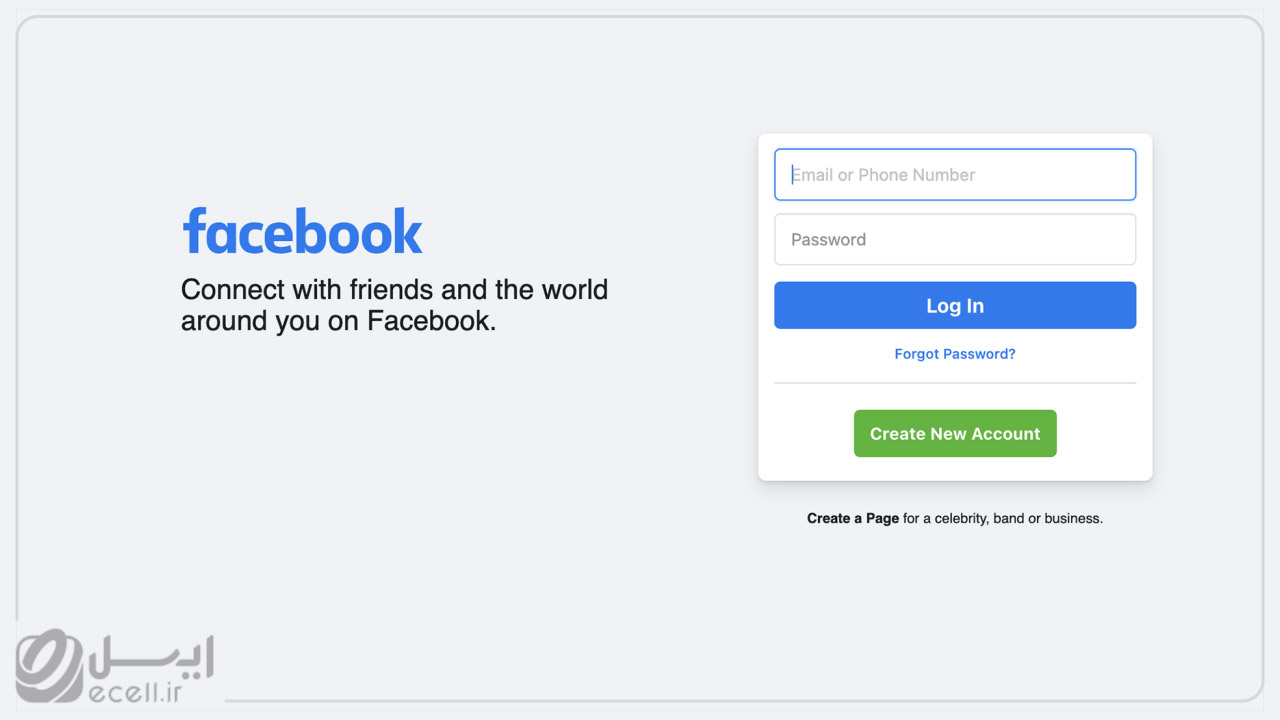Click the green Create New Account button
This screenshot has height=720, width=1280.
(955, 433)
